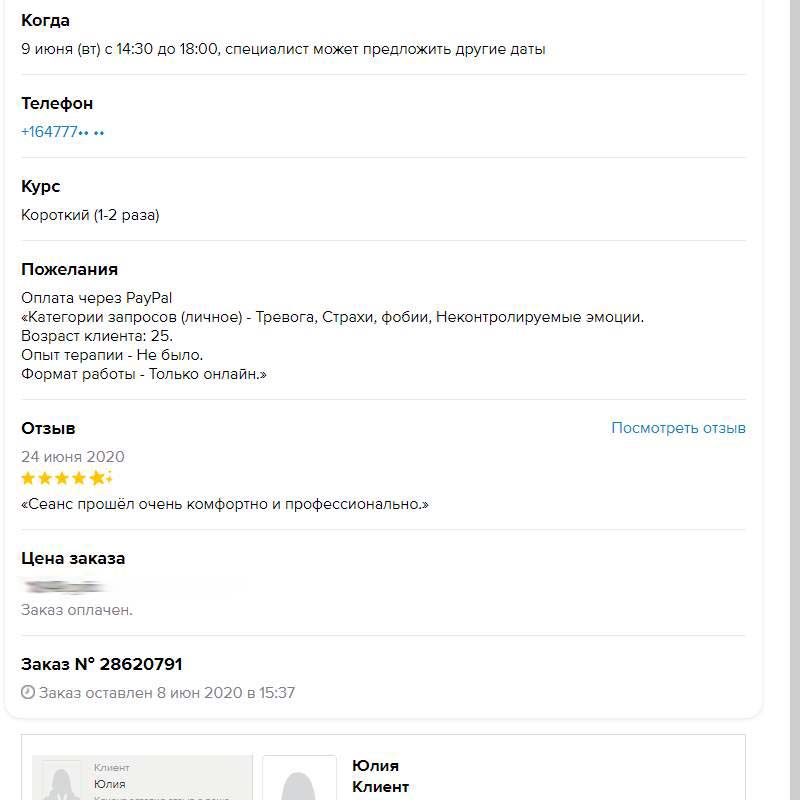Click the large client avatar next to Юлия

coord(299,778)
